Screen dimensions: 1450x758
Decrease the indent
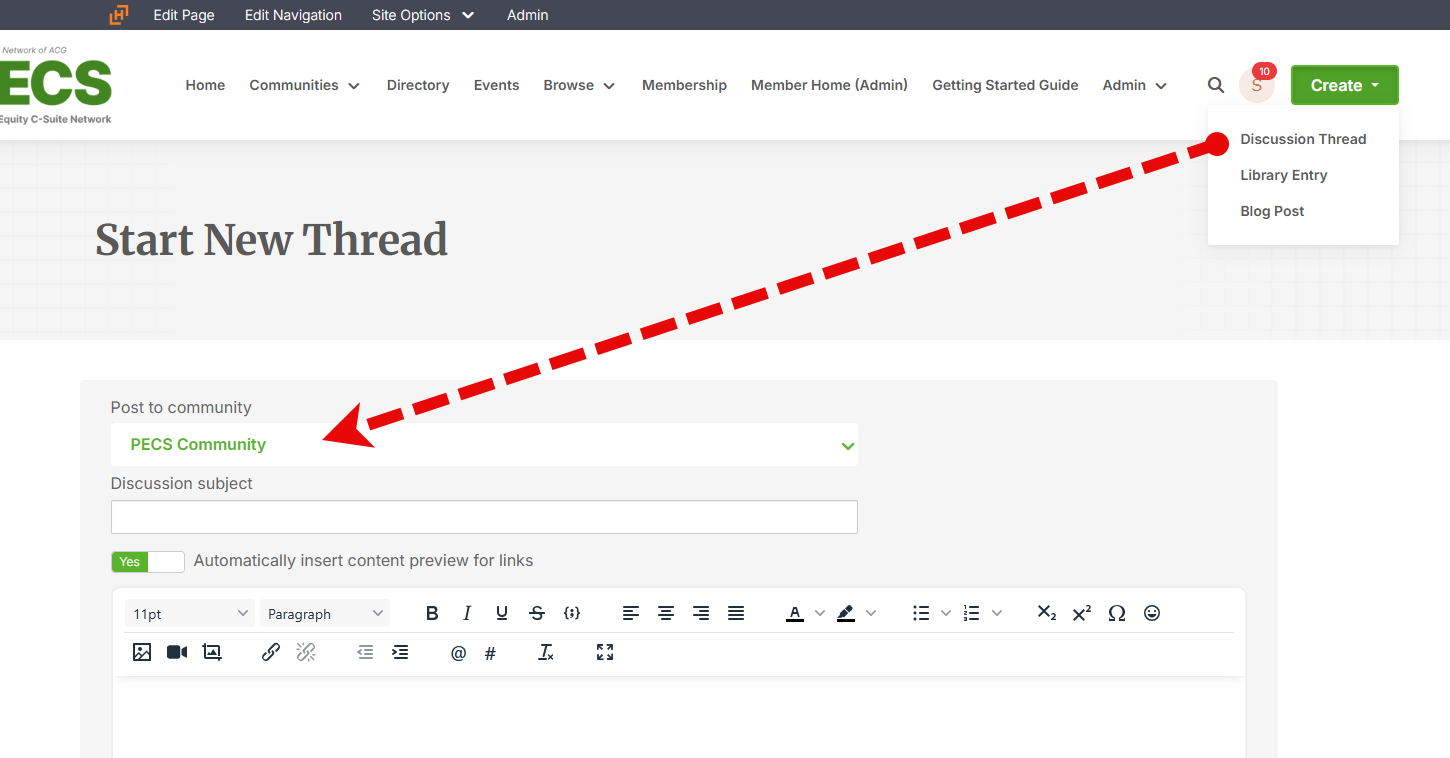pos(365,652)
